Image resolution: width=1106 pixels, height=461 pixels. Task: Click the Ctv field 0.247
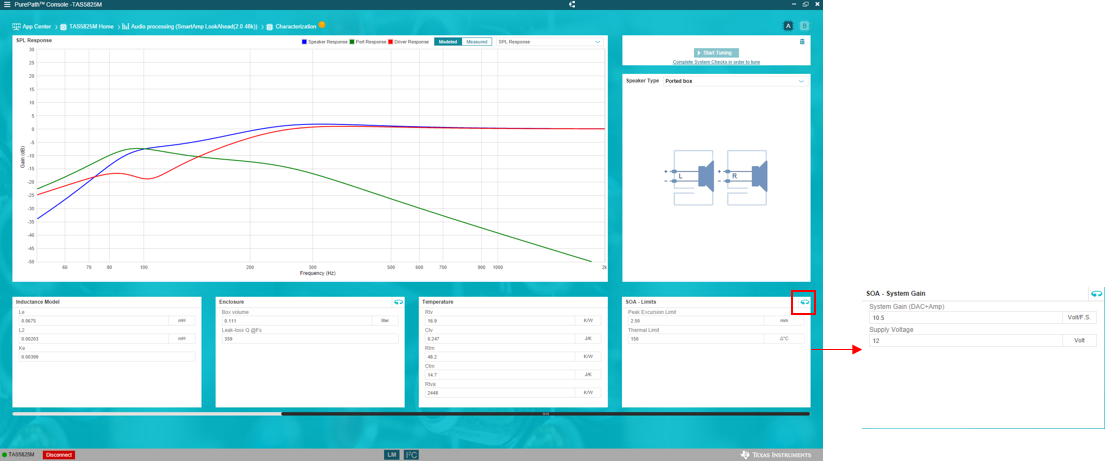(x=499, y=338)
